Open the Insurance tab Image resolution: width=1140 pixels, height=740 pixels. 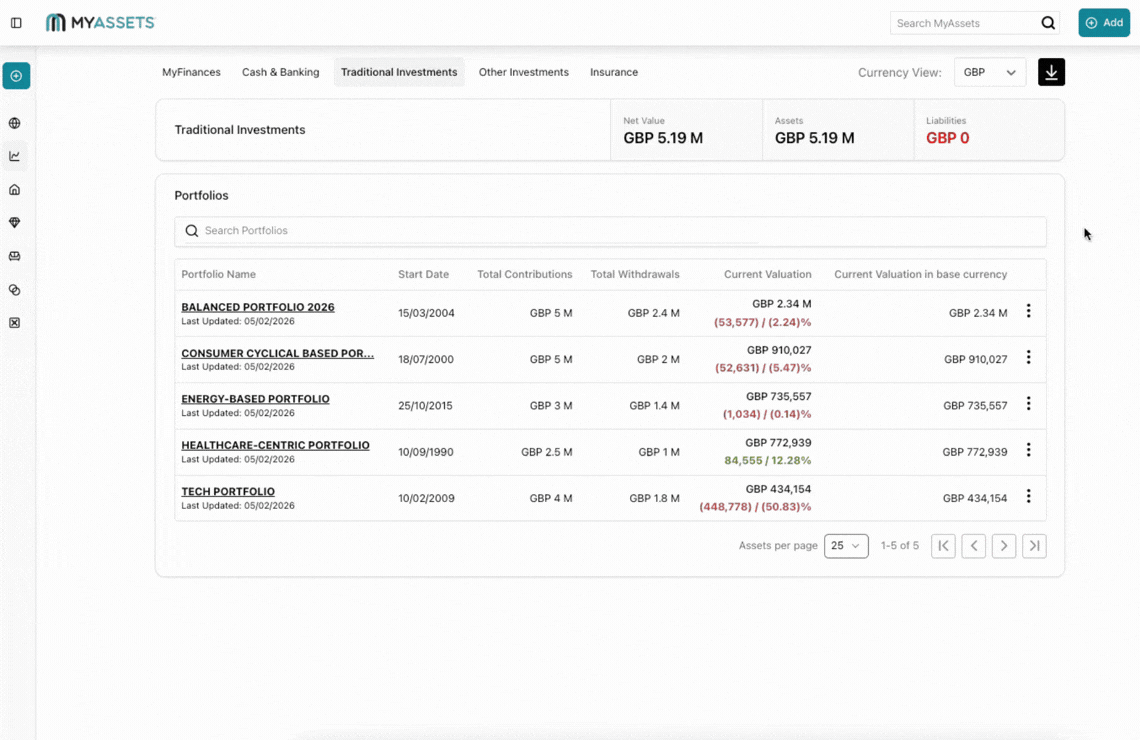[x=613, y=72]
